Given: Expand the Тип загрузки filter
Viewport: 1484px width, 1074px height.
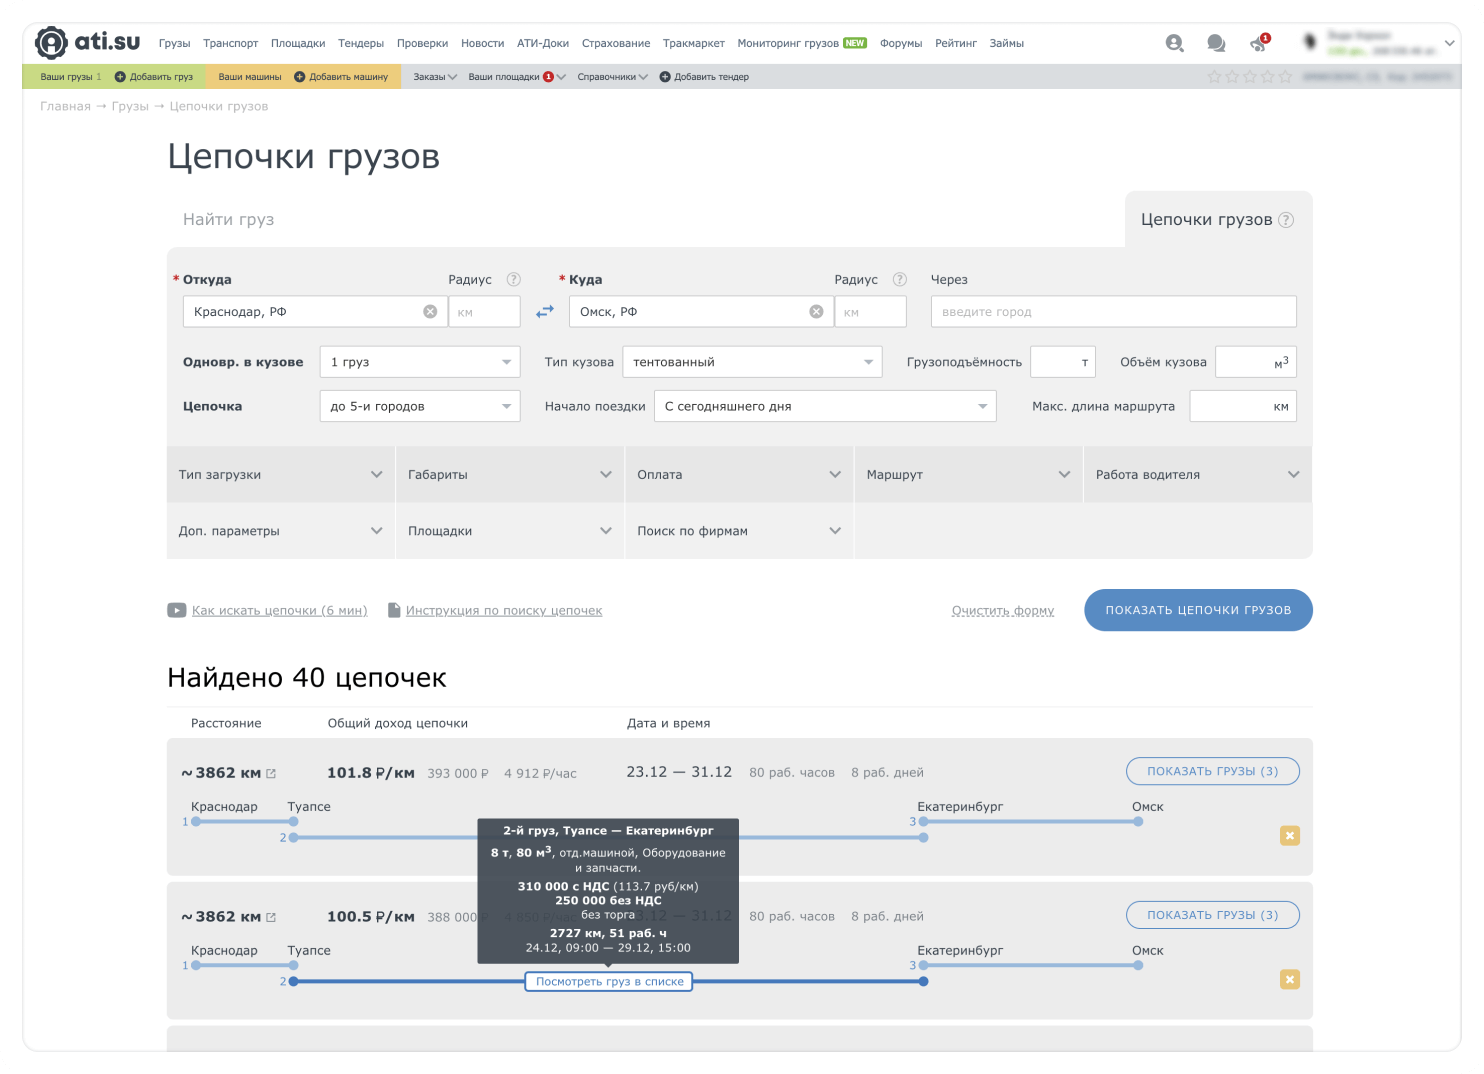Looking at the screenshot, I should [x=281, y=475].
